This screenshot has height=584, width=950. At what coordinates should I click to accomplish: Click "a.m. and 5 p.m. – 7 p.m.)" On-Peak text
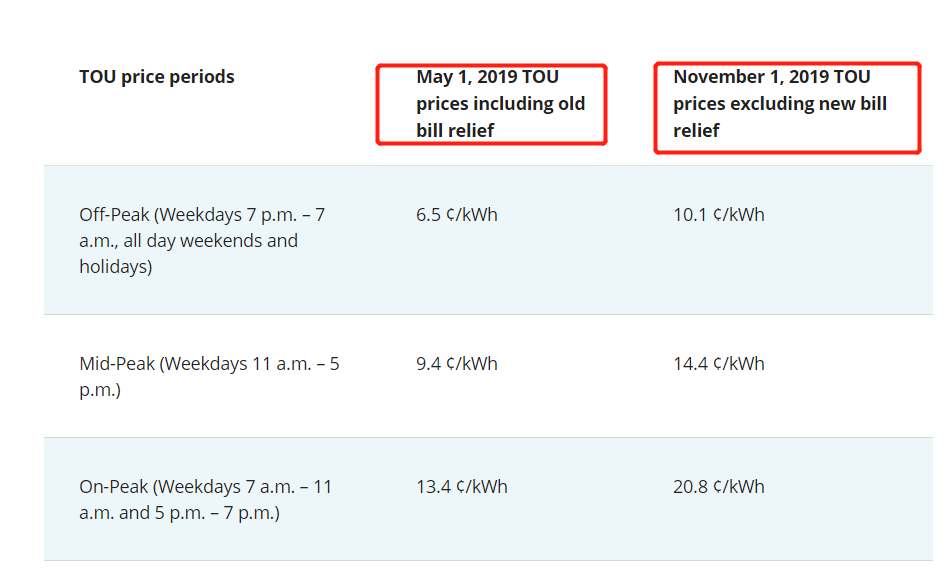point(179,514)
